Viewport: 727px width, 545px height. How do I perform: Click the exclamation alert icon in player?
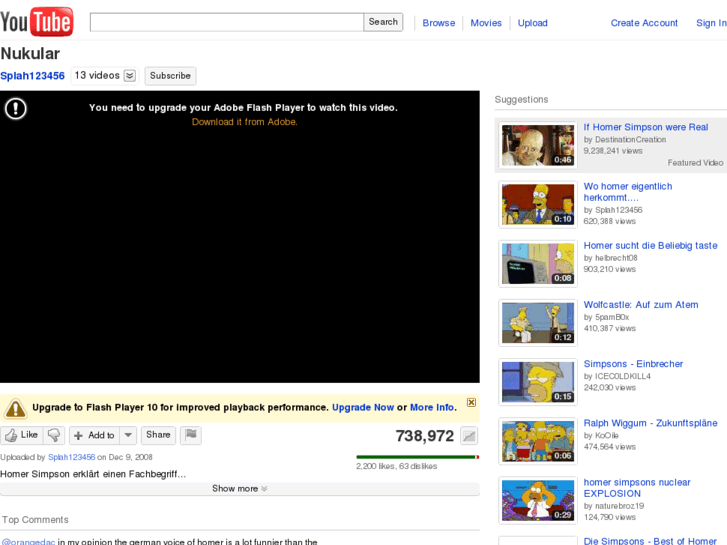click(x=16, y=108)
